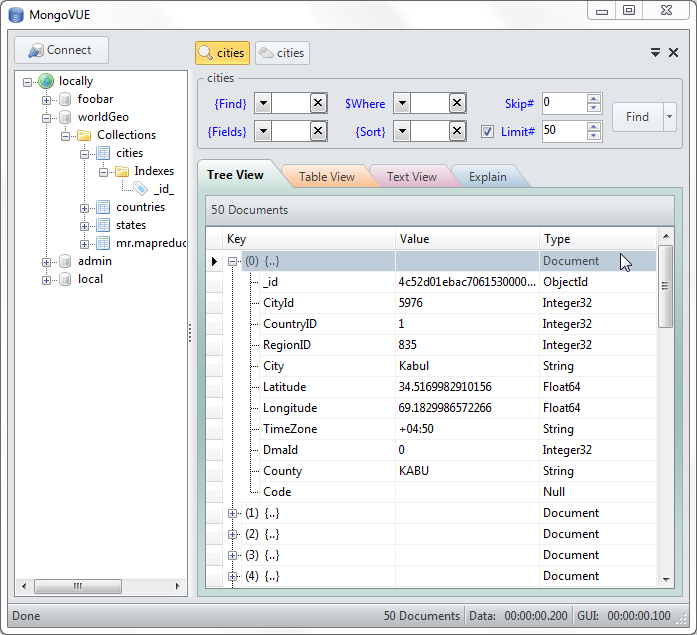The height and width of the screenshot is (635, 697).
Task: Select the countries collection table icon
Action: coord(103,207)
